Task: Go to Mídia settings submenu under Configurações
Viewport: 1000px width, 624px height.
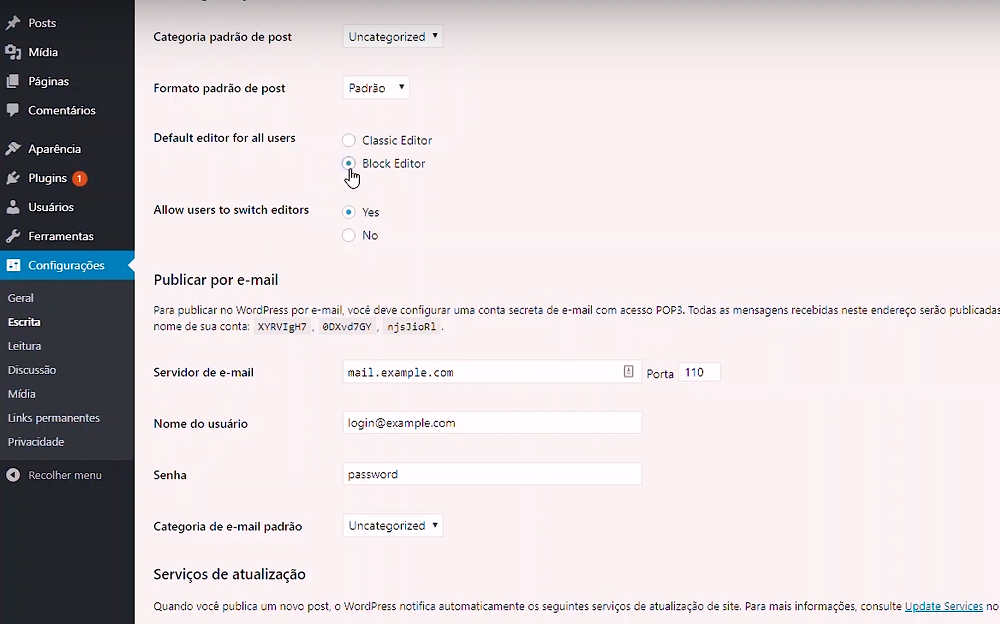Action: (22, 394)
